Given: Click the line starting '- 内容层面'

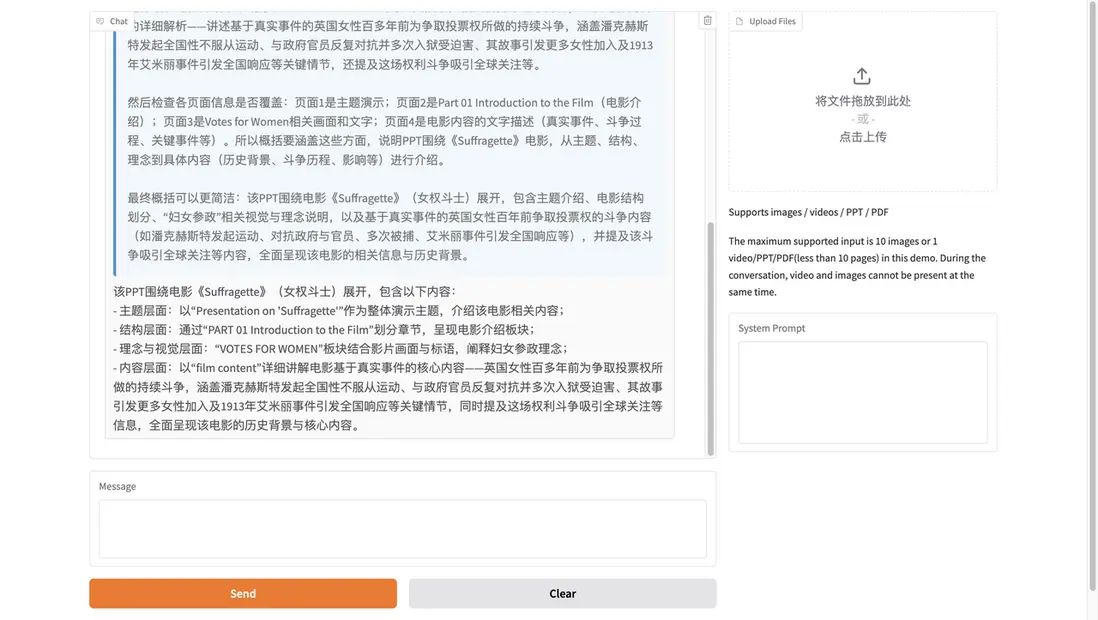Looking at the screenshot, I should click(388, 396).
